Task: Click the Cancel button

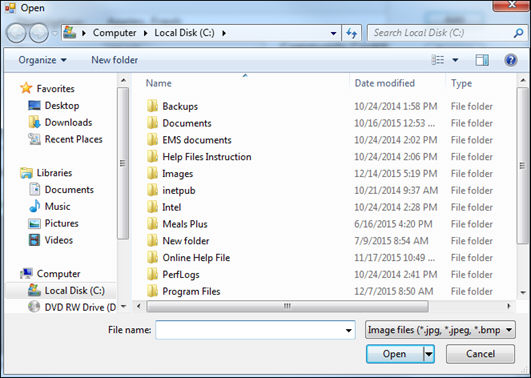Action: pos(480,354)
